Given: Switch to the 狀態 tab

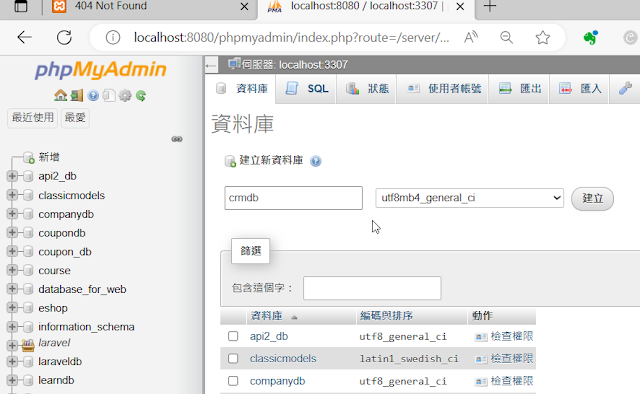Looking at the screenshot, I should (367, 89).
